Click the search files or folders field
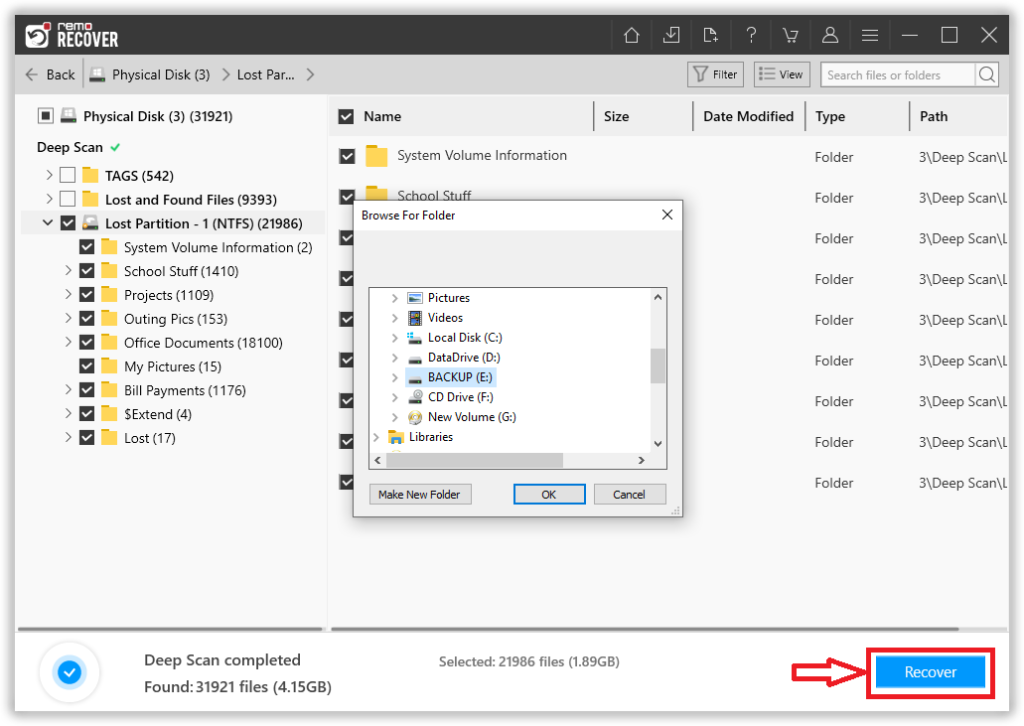 (898, 74)
